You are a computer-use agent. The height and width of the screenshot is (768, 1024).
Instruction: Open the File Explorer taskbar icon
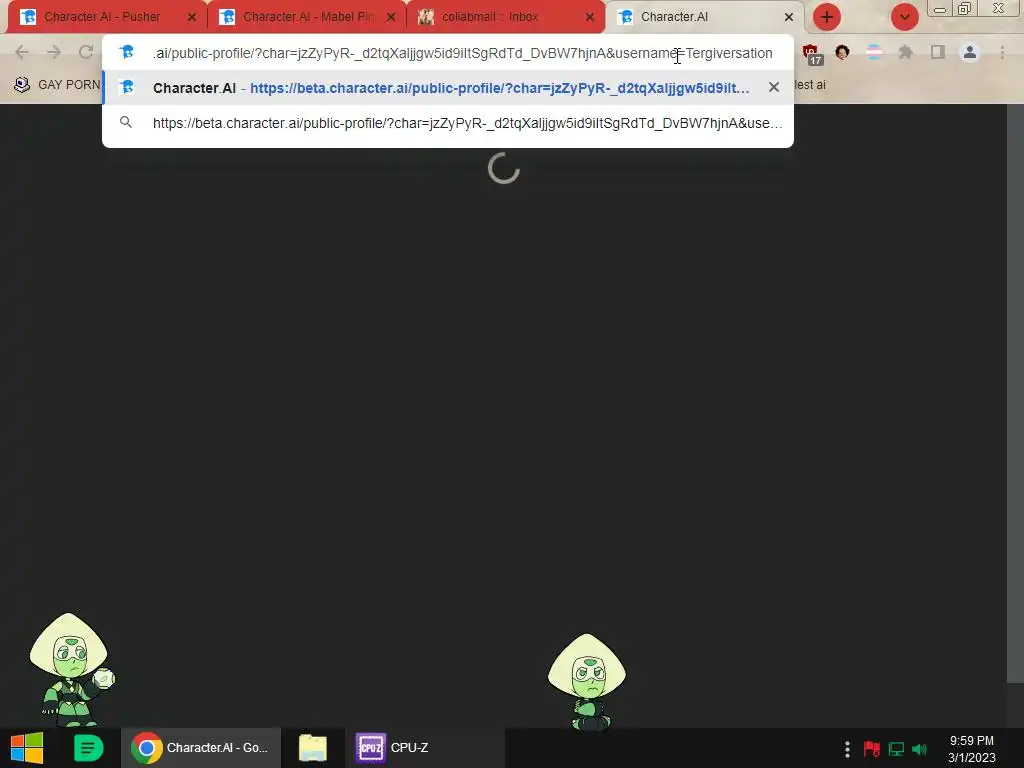[x=313, y=748]
